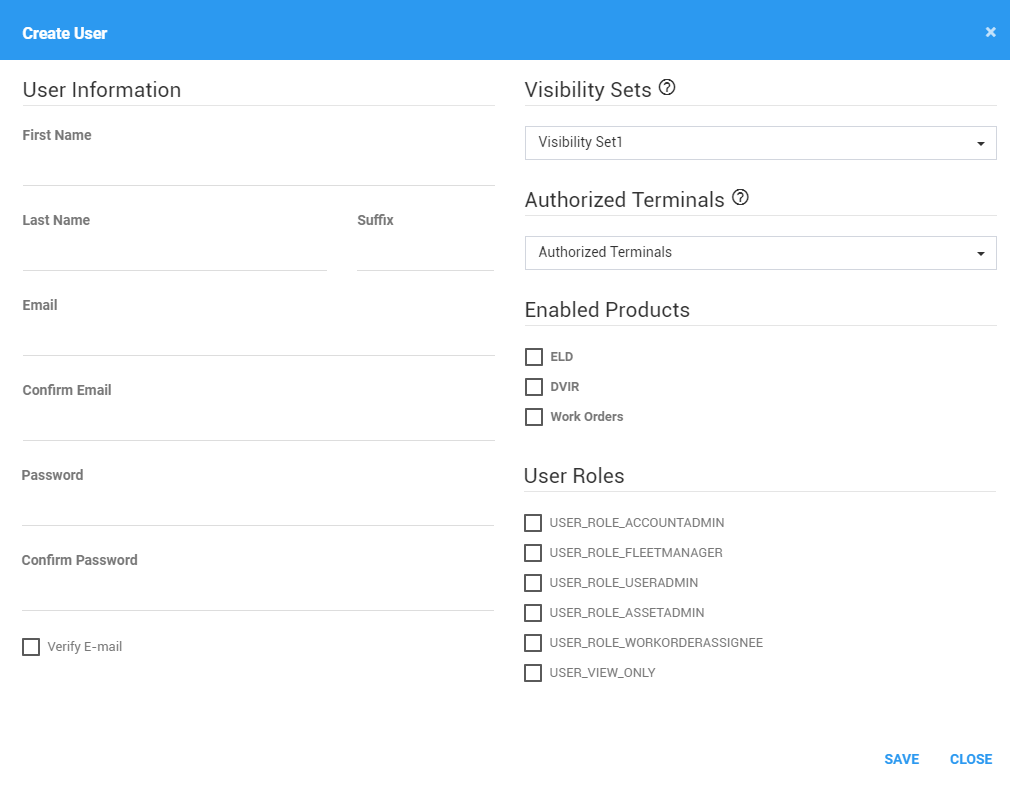Click the Enabled Products heading

coord(607,310)
